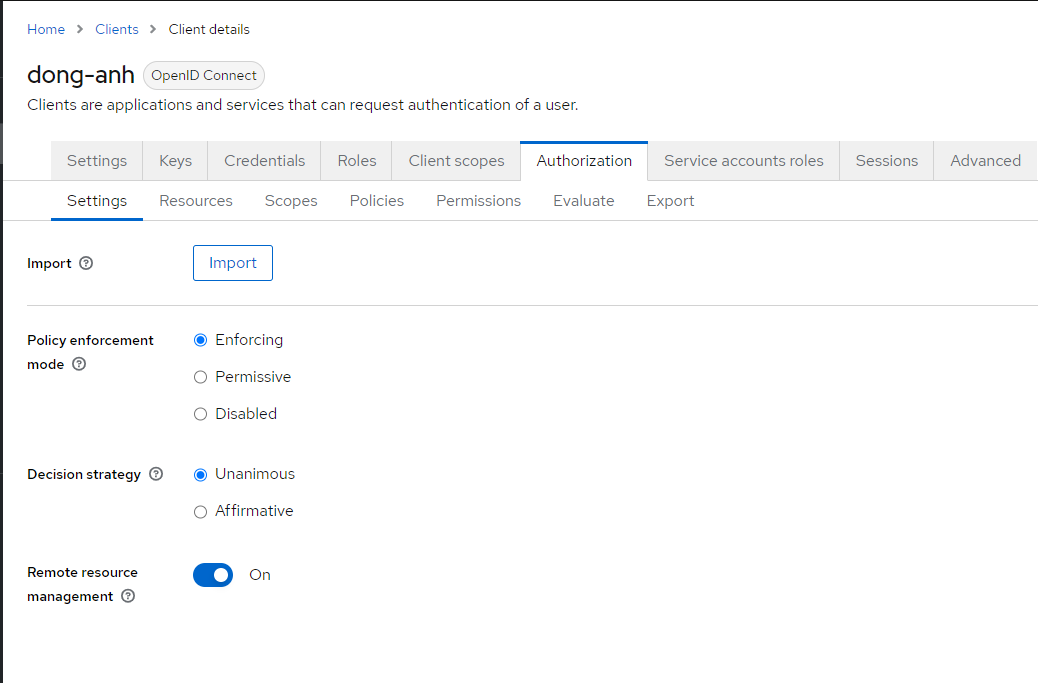Switch to Policies sub-tab
The height and width of the screenshot is (683, 1038).
coord(377,201)
